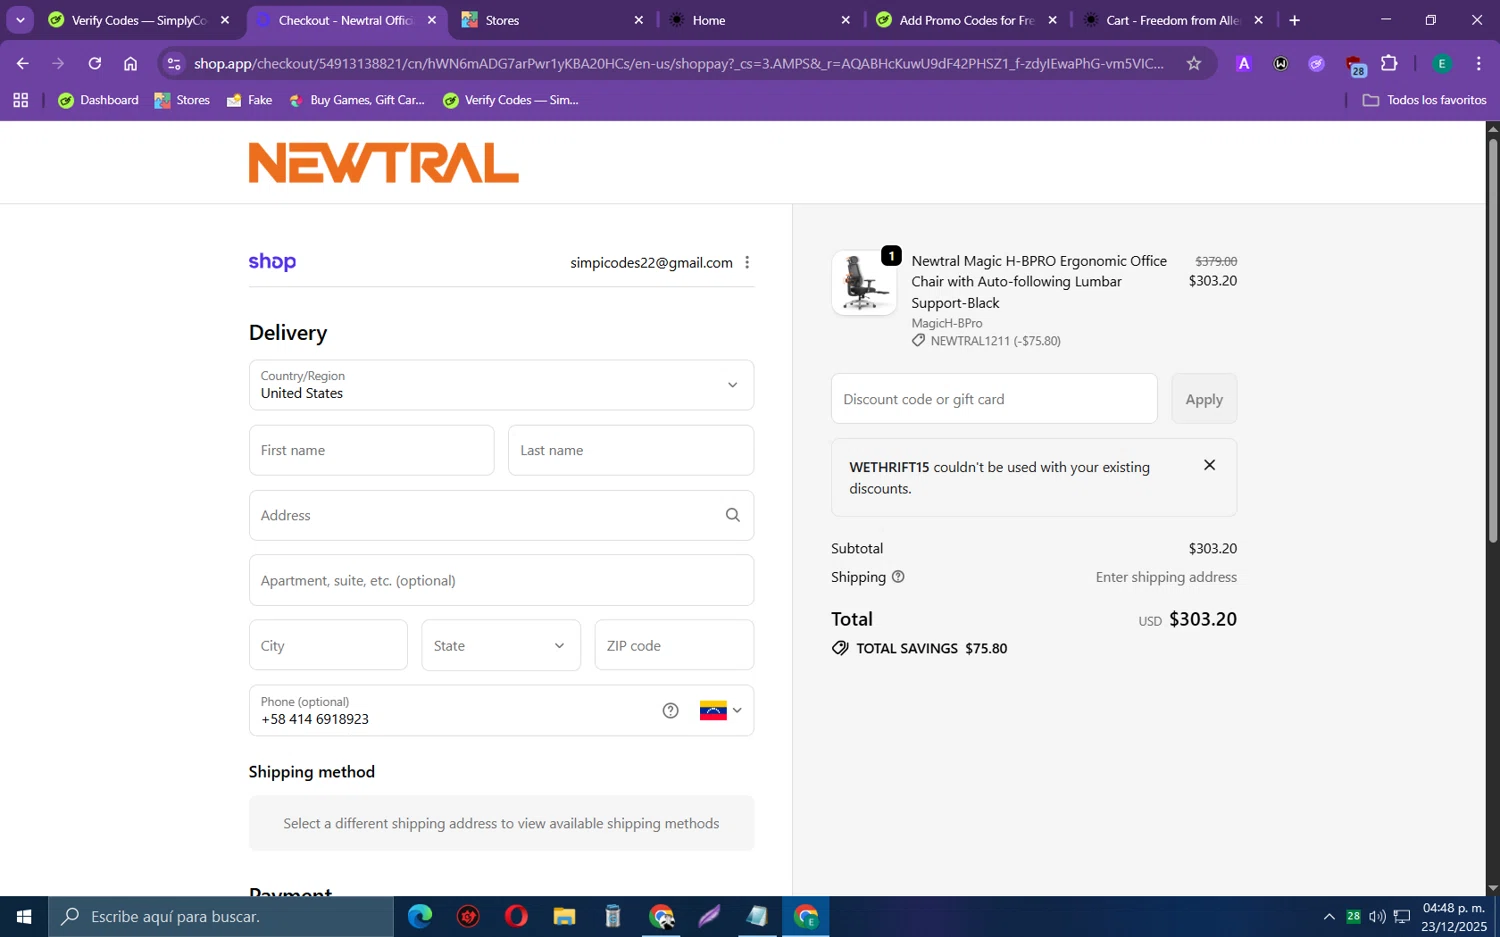
Task: Open the apps grid in bookmarks bar
Action: [x=20, y=100]
